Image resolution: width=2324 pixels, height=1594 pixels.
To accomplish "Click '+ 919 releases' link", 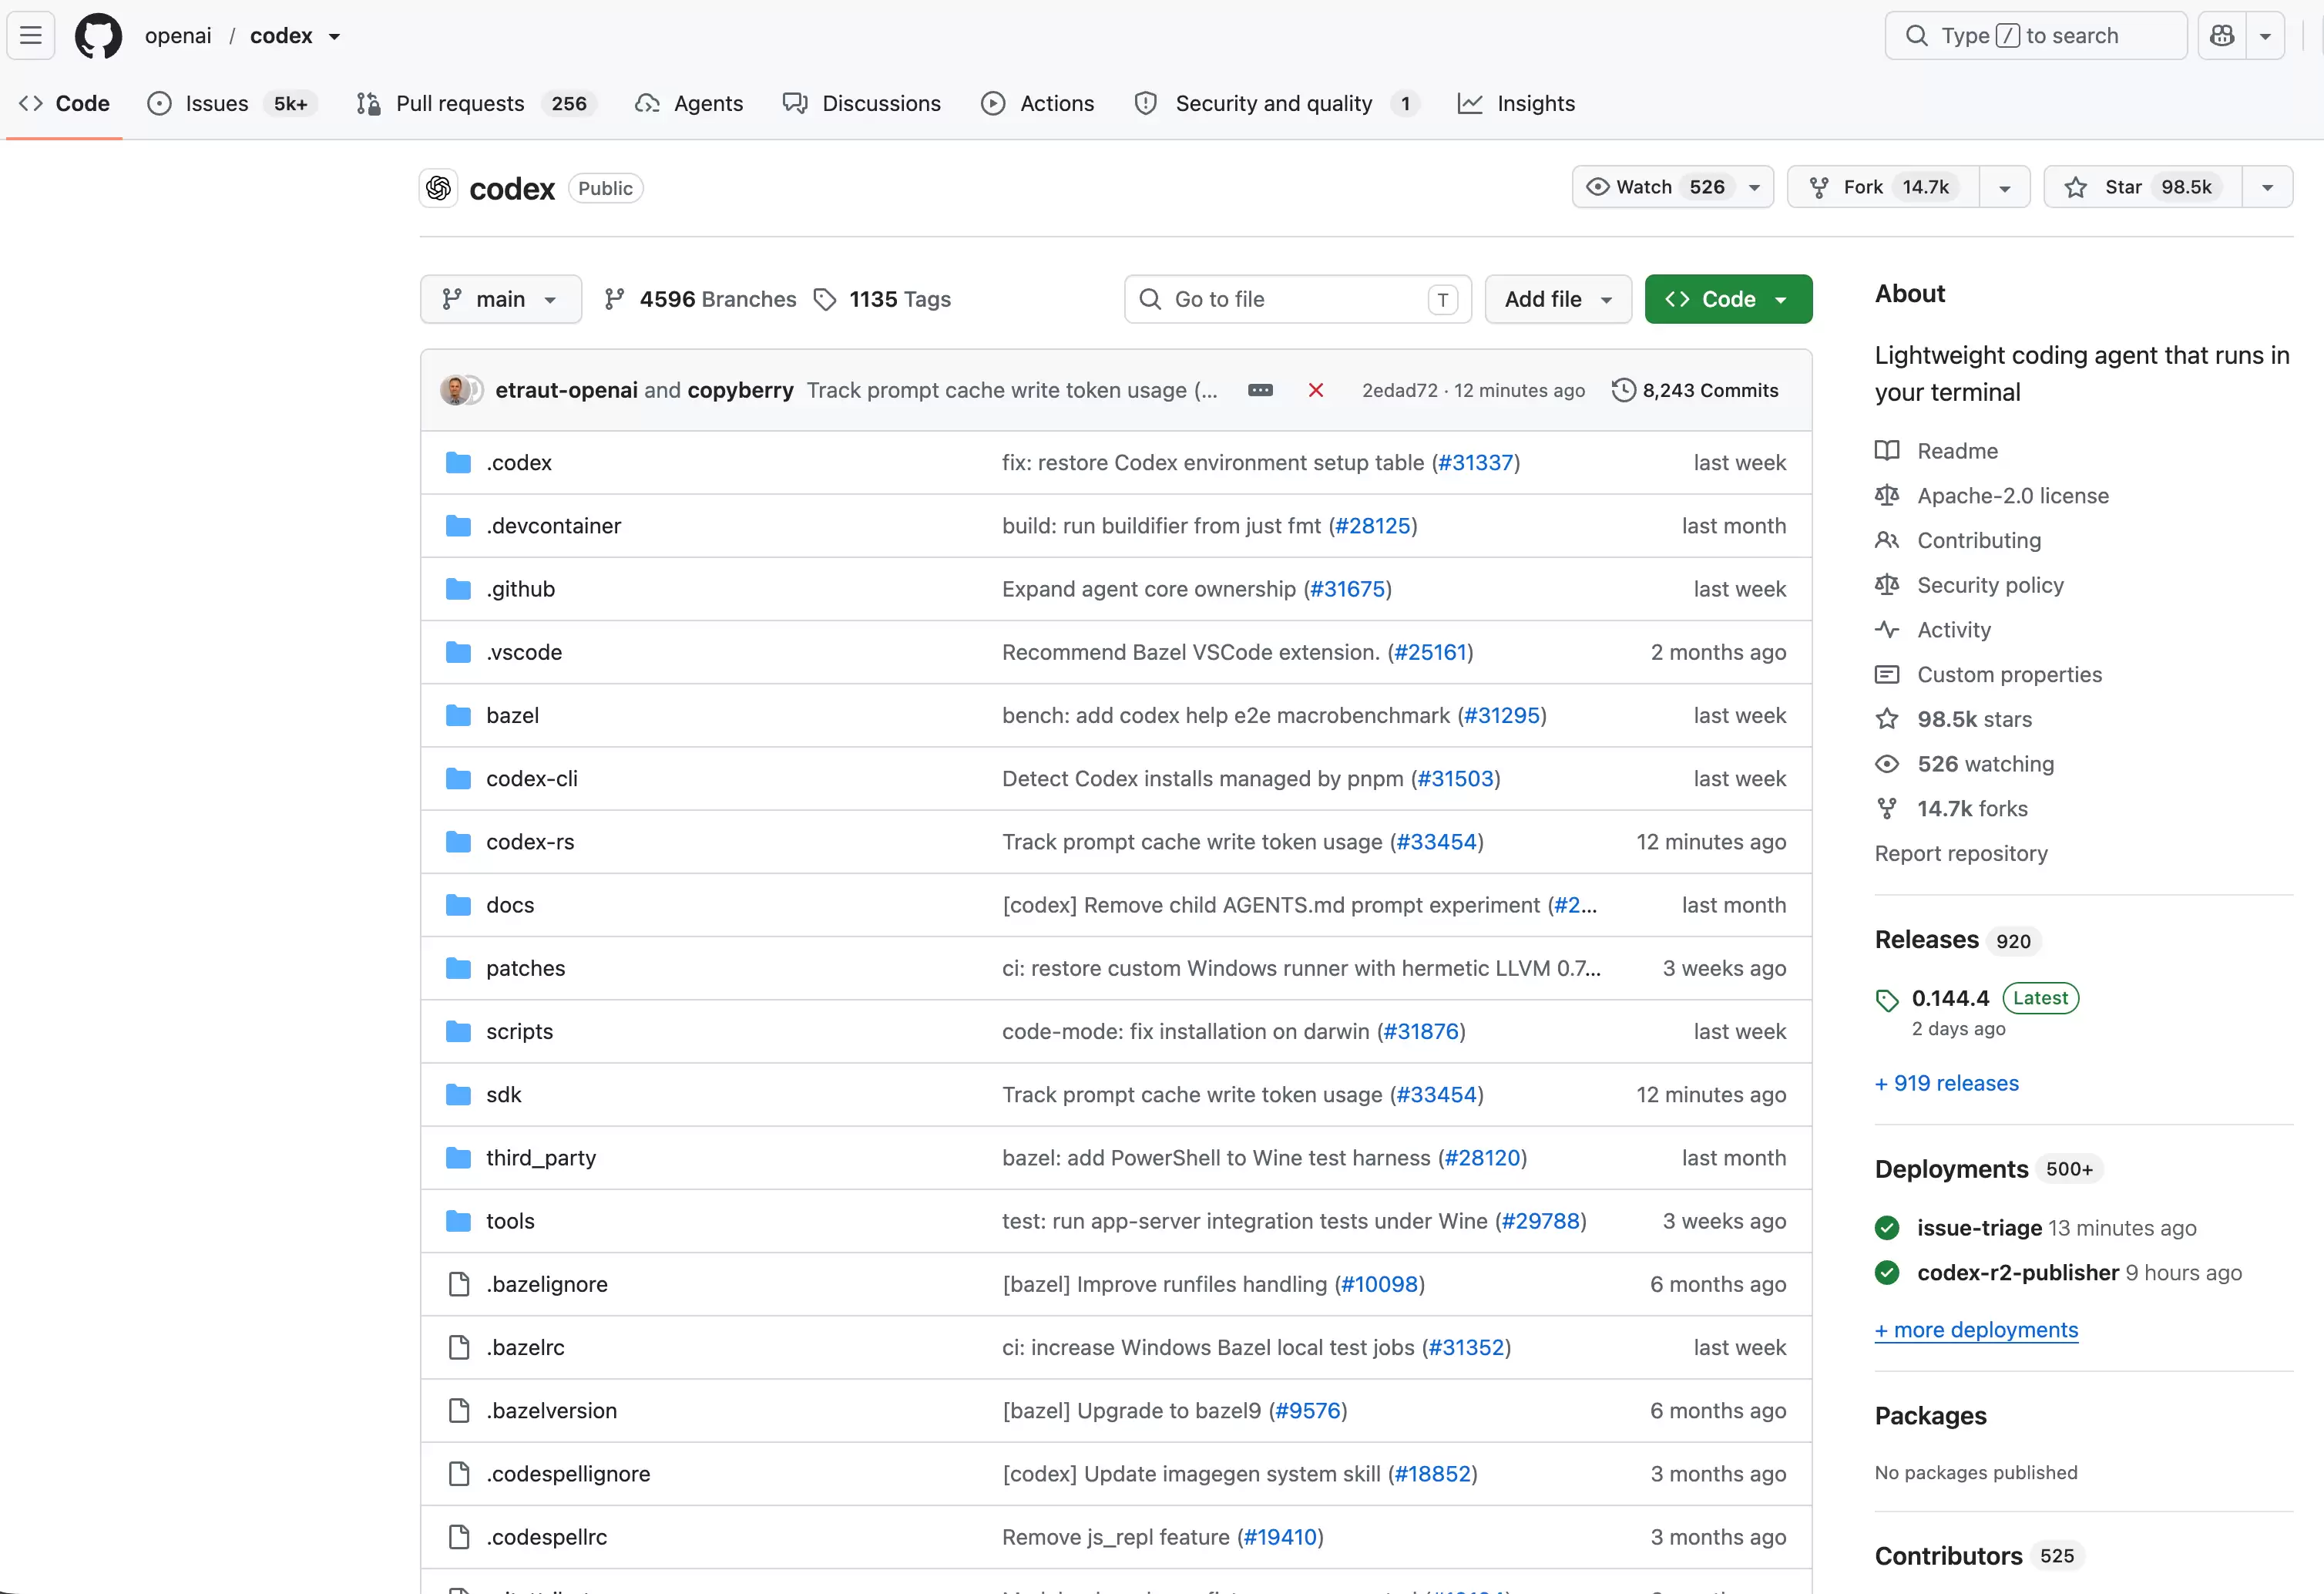I will [1946, 1083].
